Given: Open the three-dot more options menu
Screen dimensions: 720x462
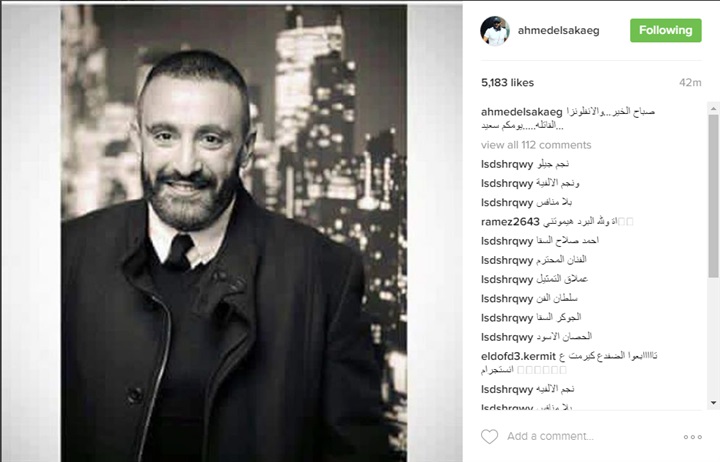Looking at the screenshot, I should tap(692, 437).
